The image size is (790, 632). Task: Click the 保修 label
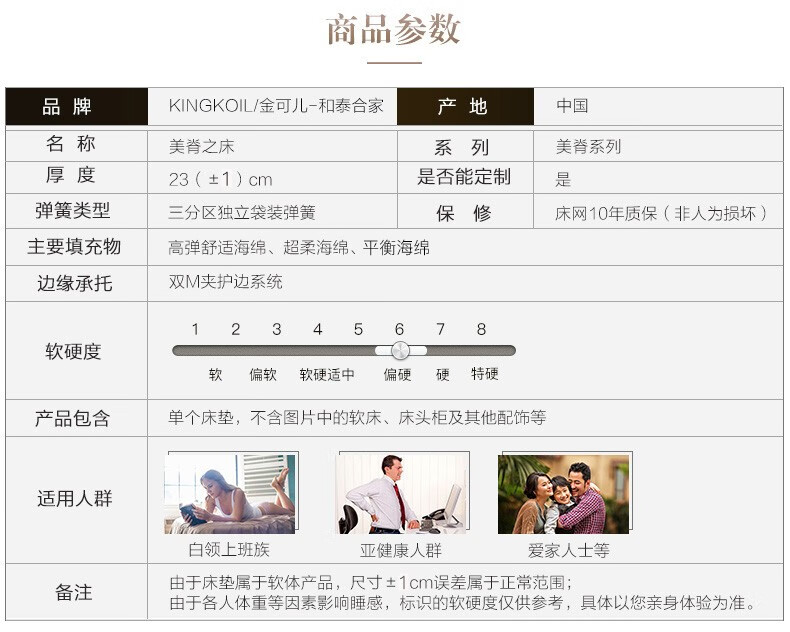tap(464, 213)
